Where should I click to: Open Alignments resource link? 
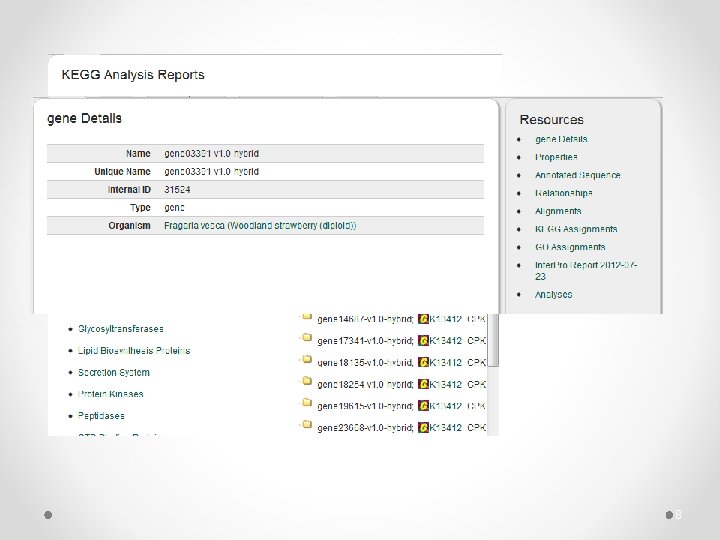558,211
